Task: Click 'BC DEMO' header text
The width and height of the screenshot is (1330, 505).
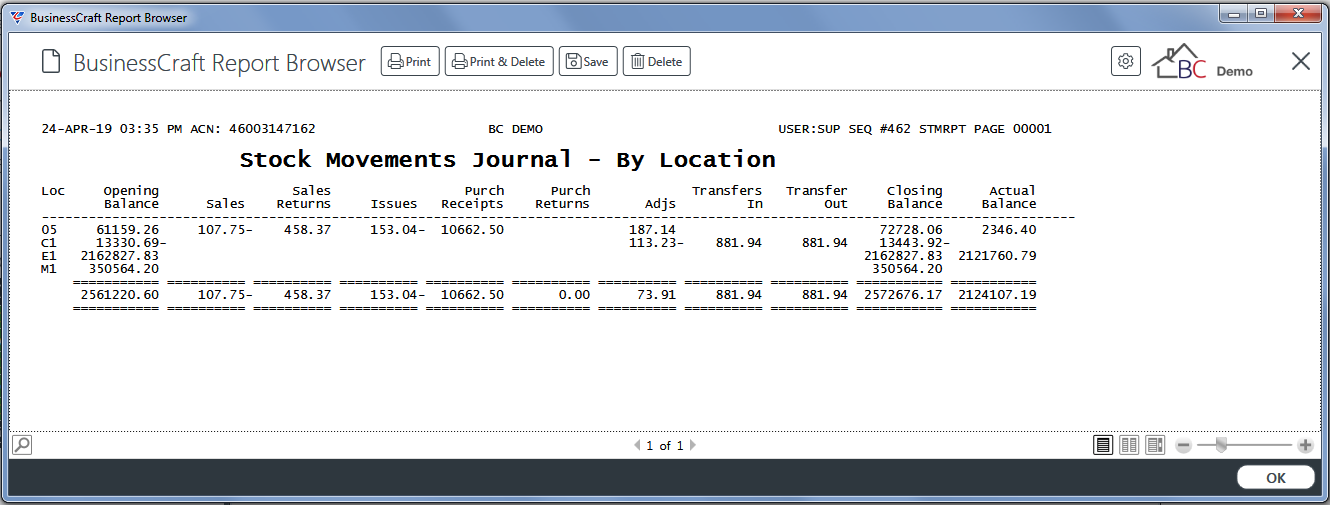Action: tap(516, 129)
